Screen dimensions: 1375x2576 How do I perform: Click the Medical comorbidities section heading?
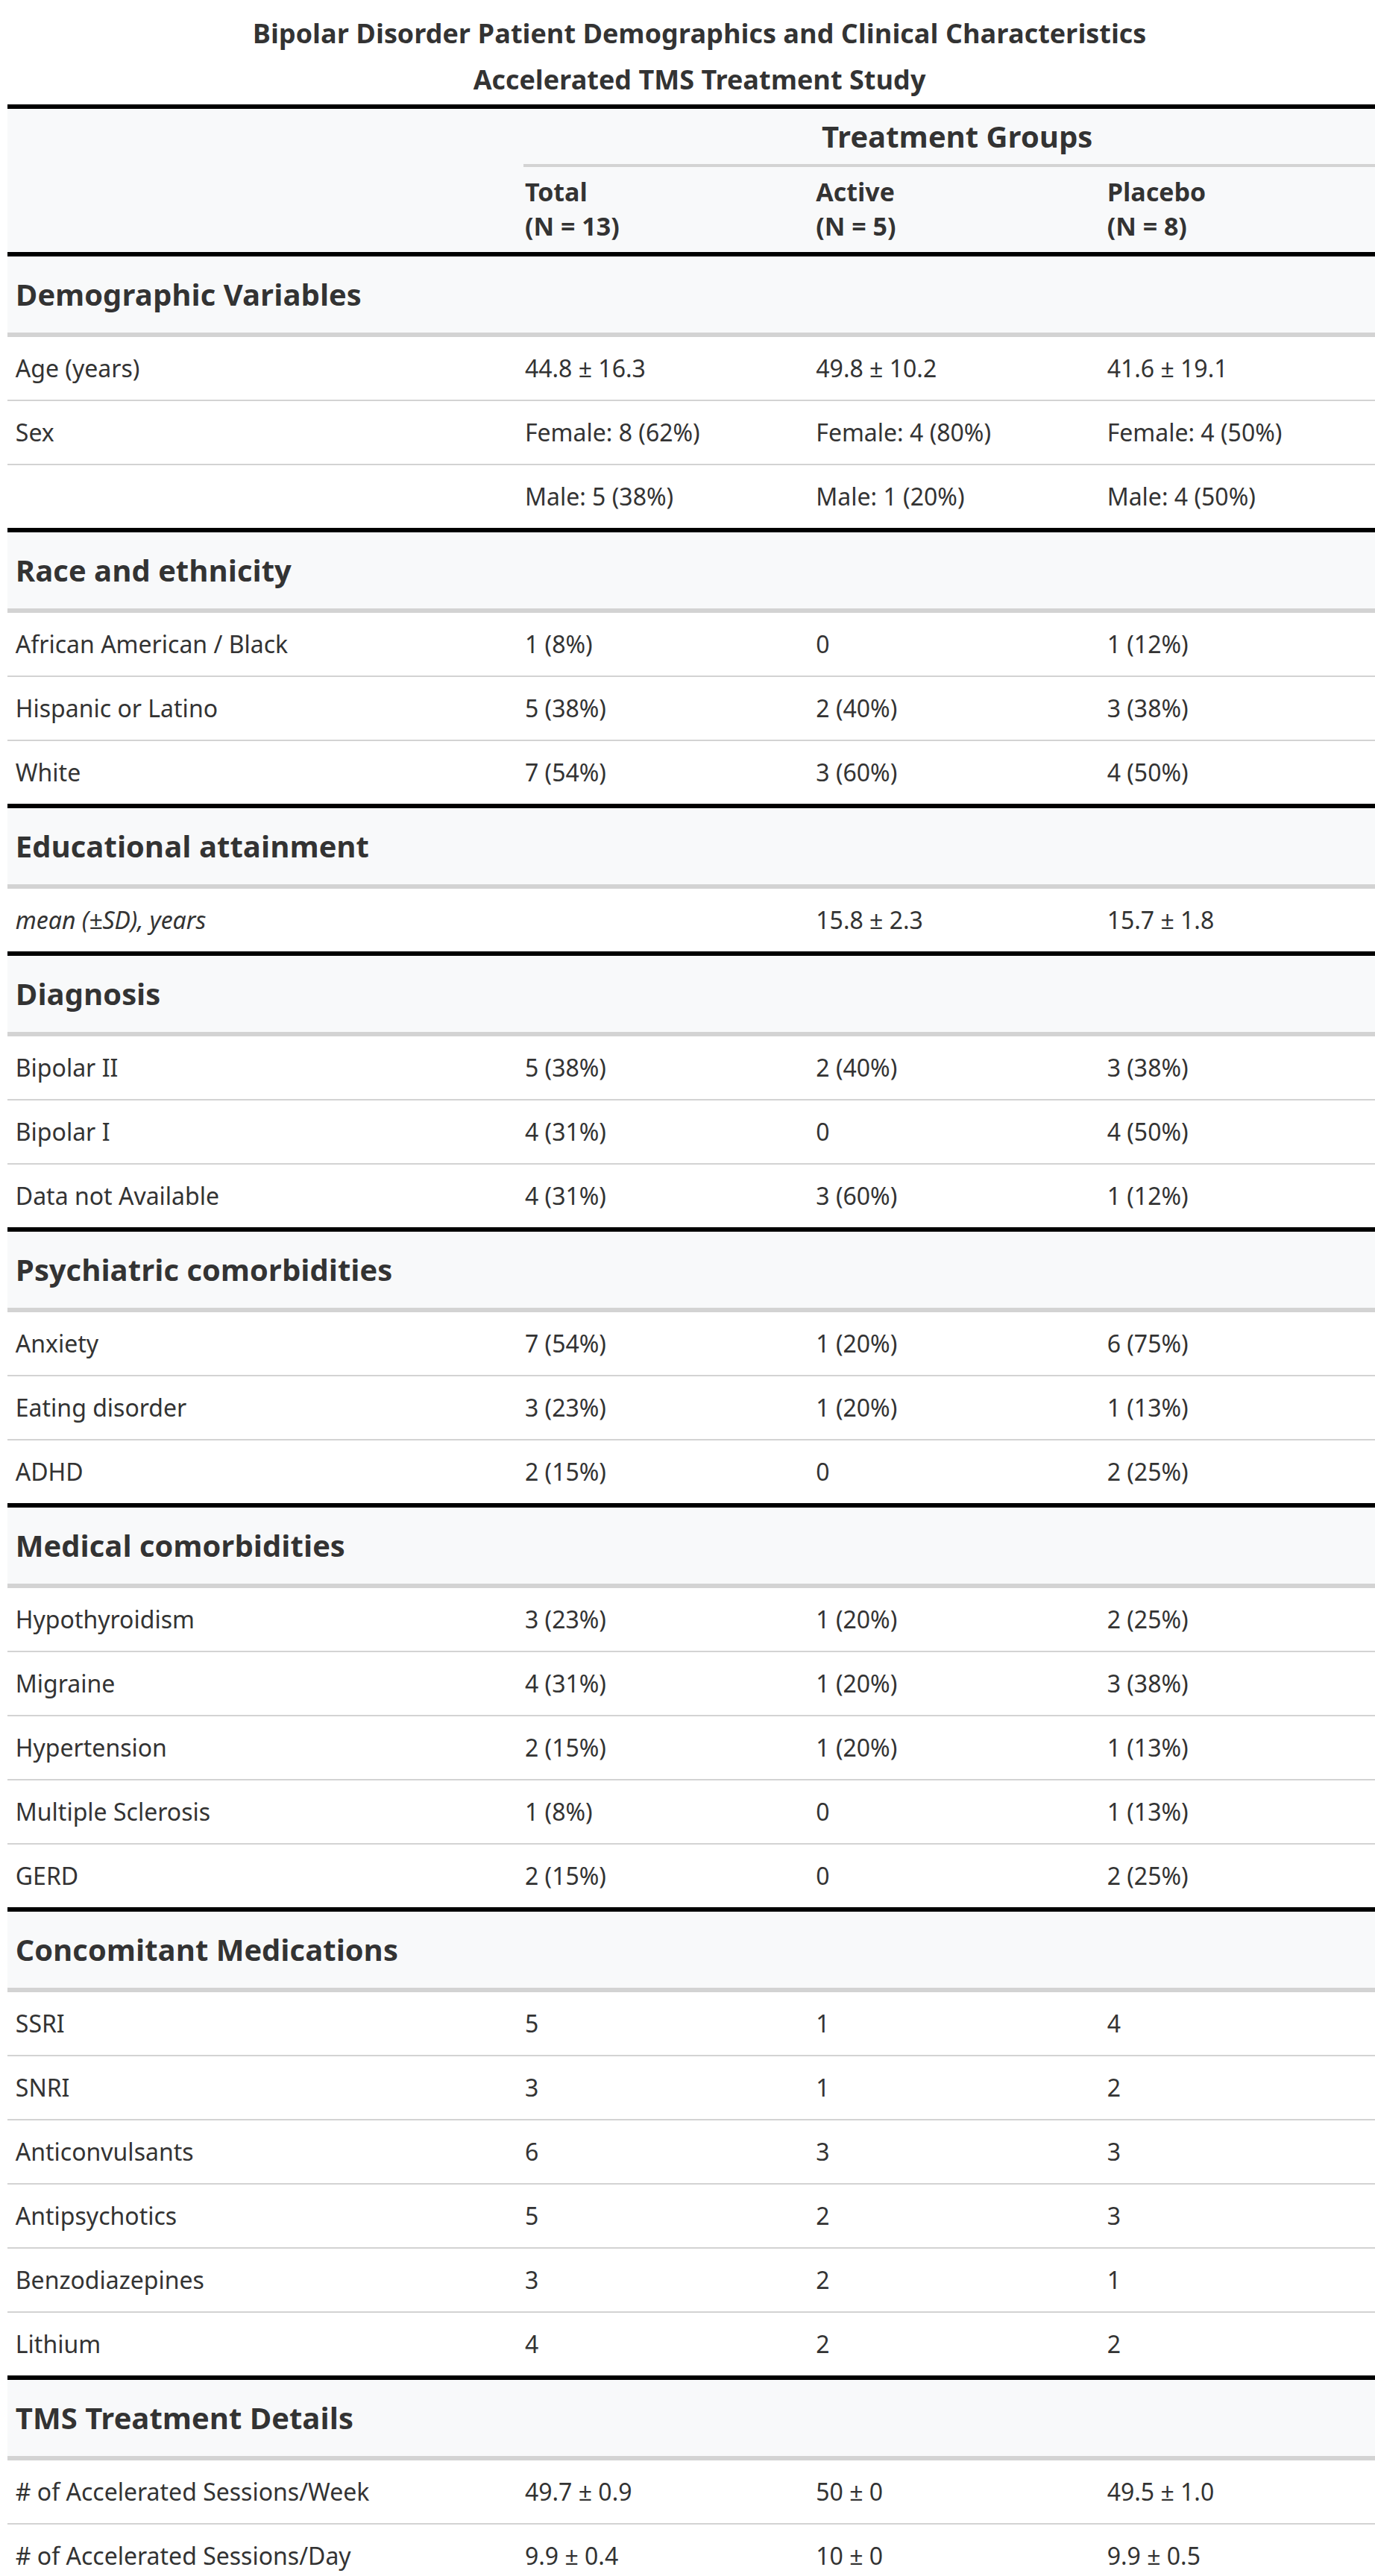point(180,1547)
